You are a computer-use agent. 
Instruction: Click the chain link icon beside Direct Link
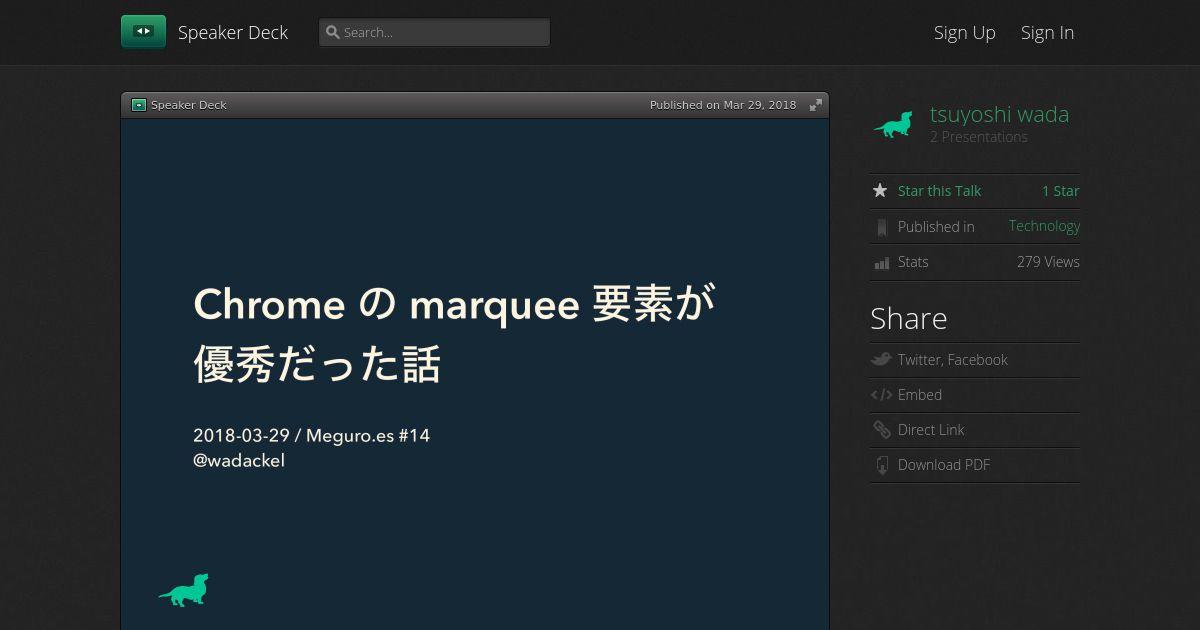coord(881,430)
